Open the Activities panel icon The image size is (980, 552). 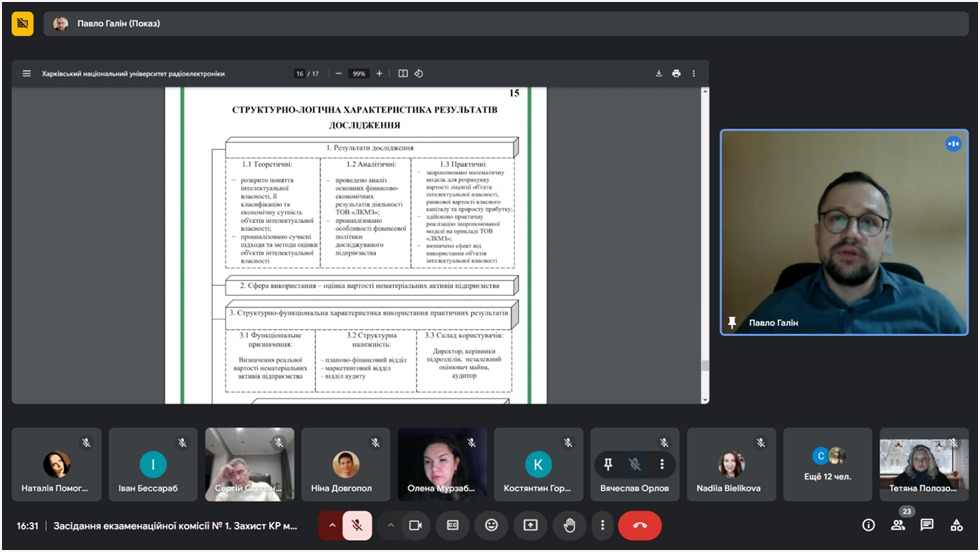coord(957,525)
